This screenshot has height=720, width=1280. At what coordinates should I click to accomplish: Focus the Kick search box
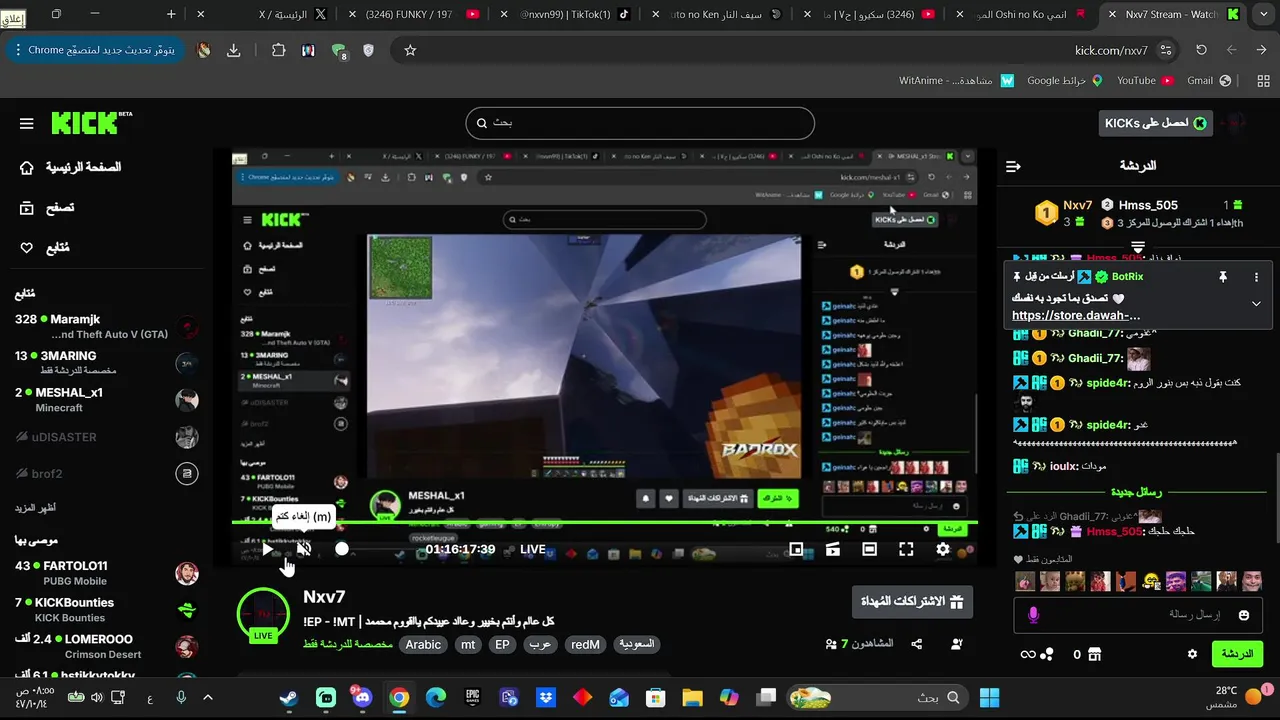640,123
